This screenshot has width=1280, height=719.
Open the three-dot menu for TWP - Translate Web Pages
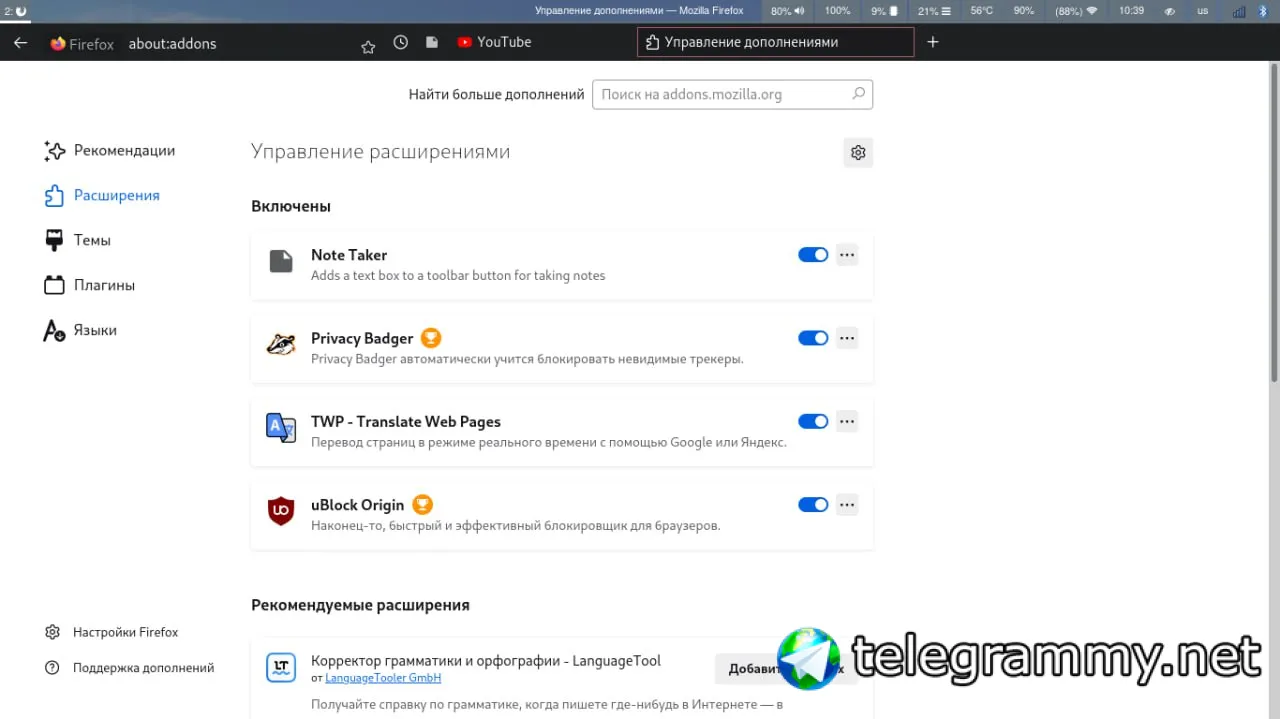pos(847,422)
